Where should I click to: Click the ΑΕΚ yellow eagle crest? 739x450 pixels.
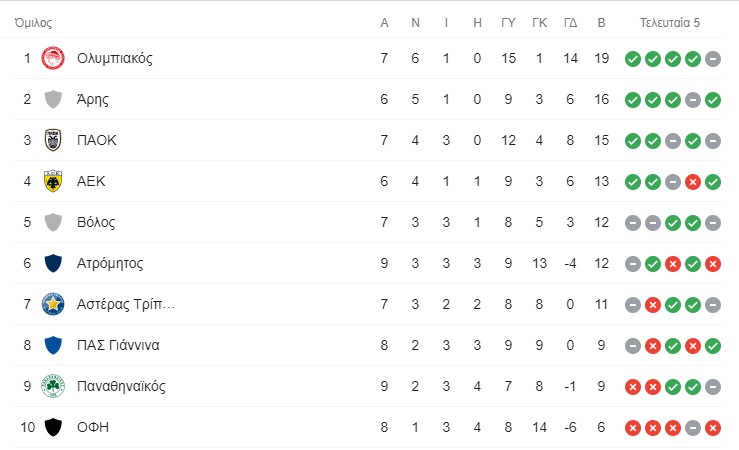(53, 181)
